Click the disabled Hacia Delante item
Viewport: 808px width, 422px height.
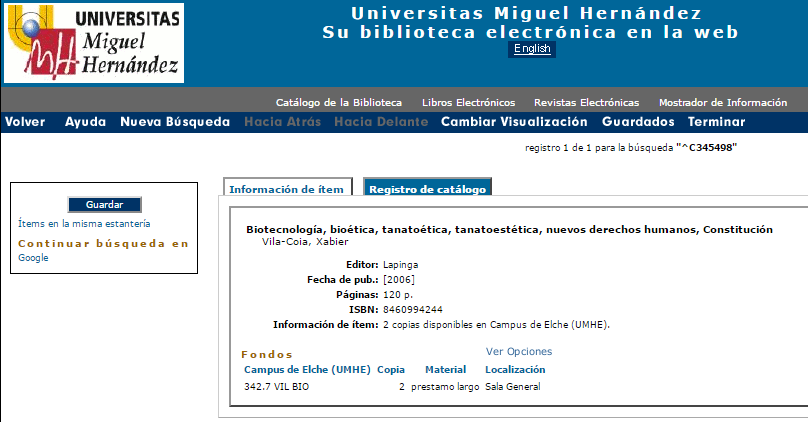(381, 122)
